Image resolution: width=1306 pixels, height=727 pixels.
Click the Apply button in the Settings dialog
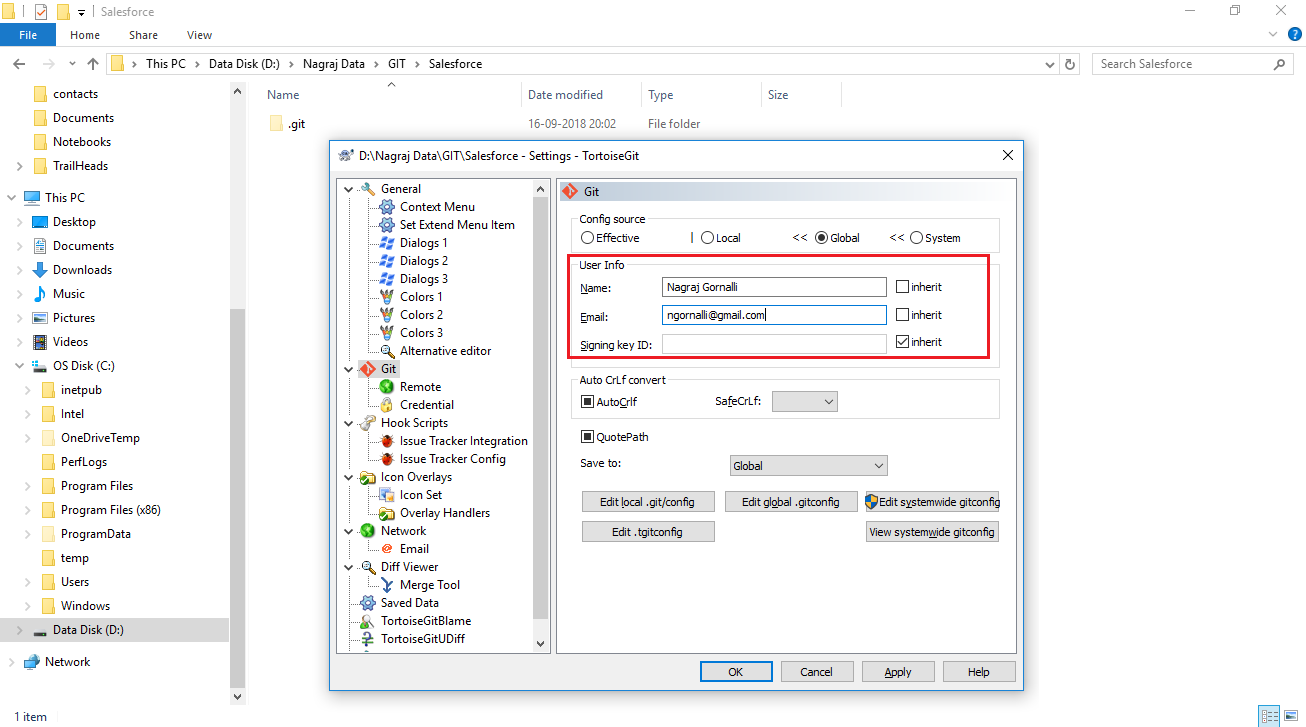(898, 672)
